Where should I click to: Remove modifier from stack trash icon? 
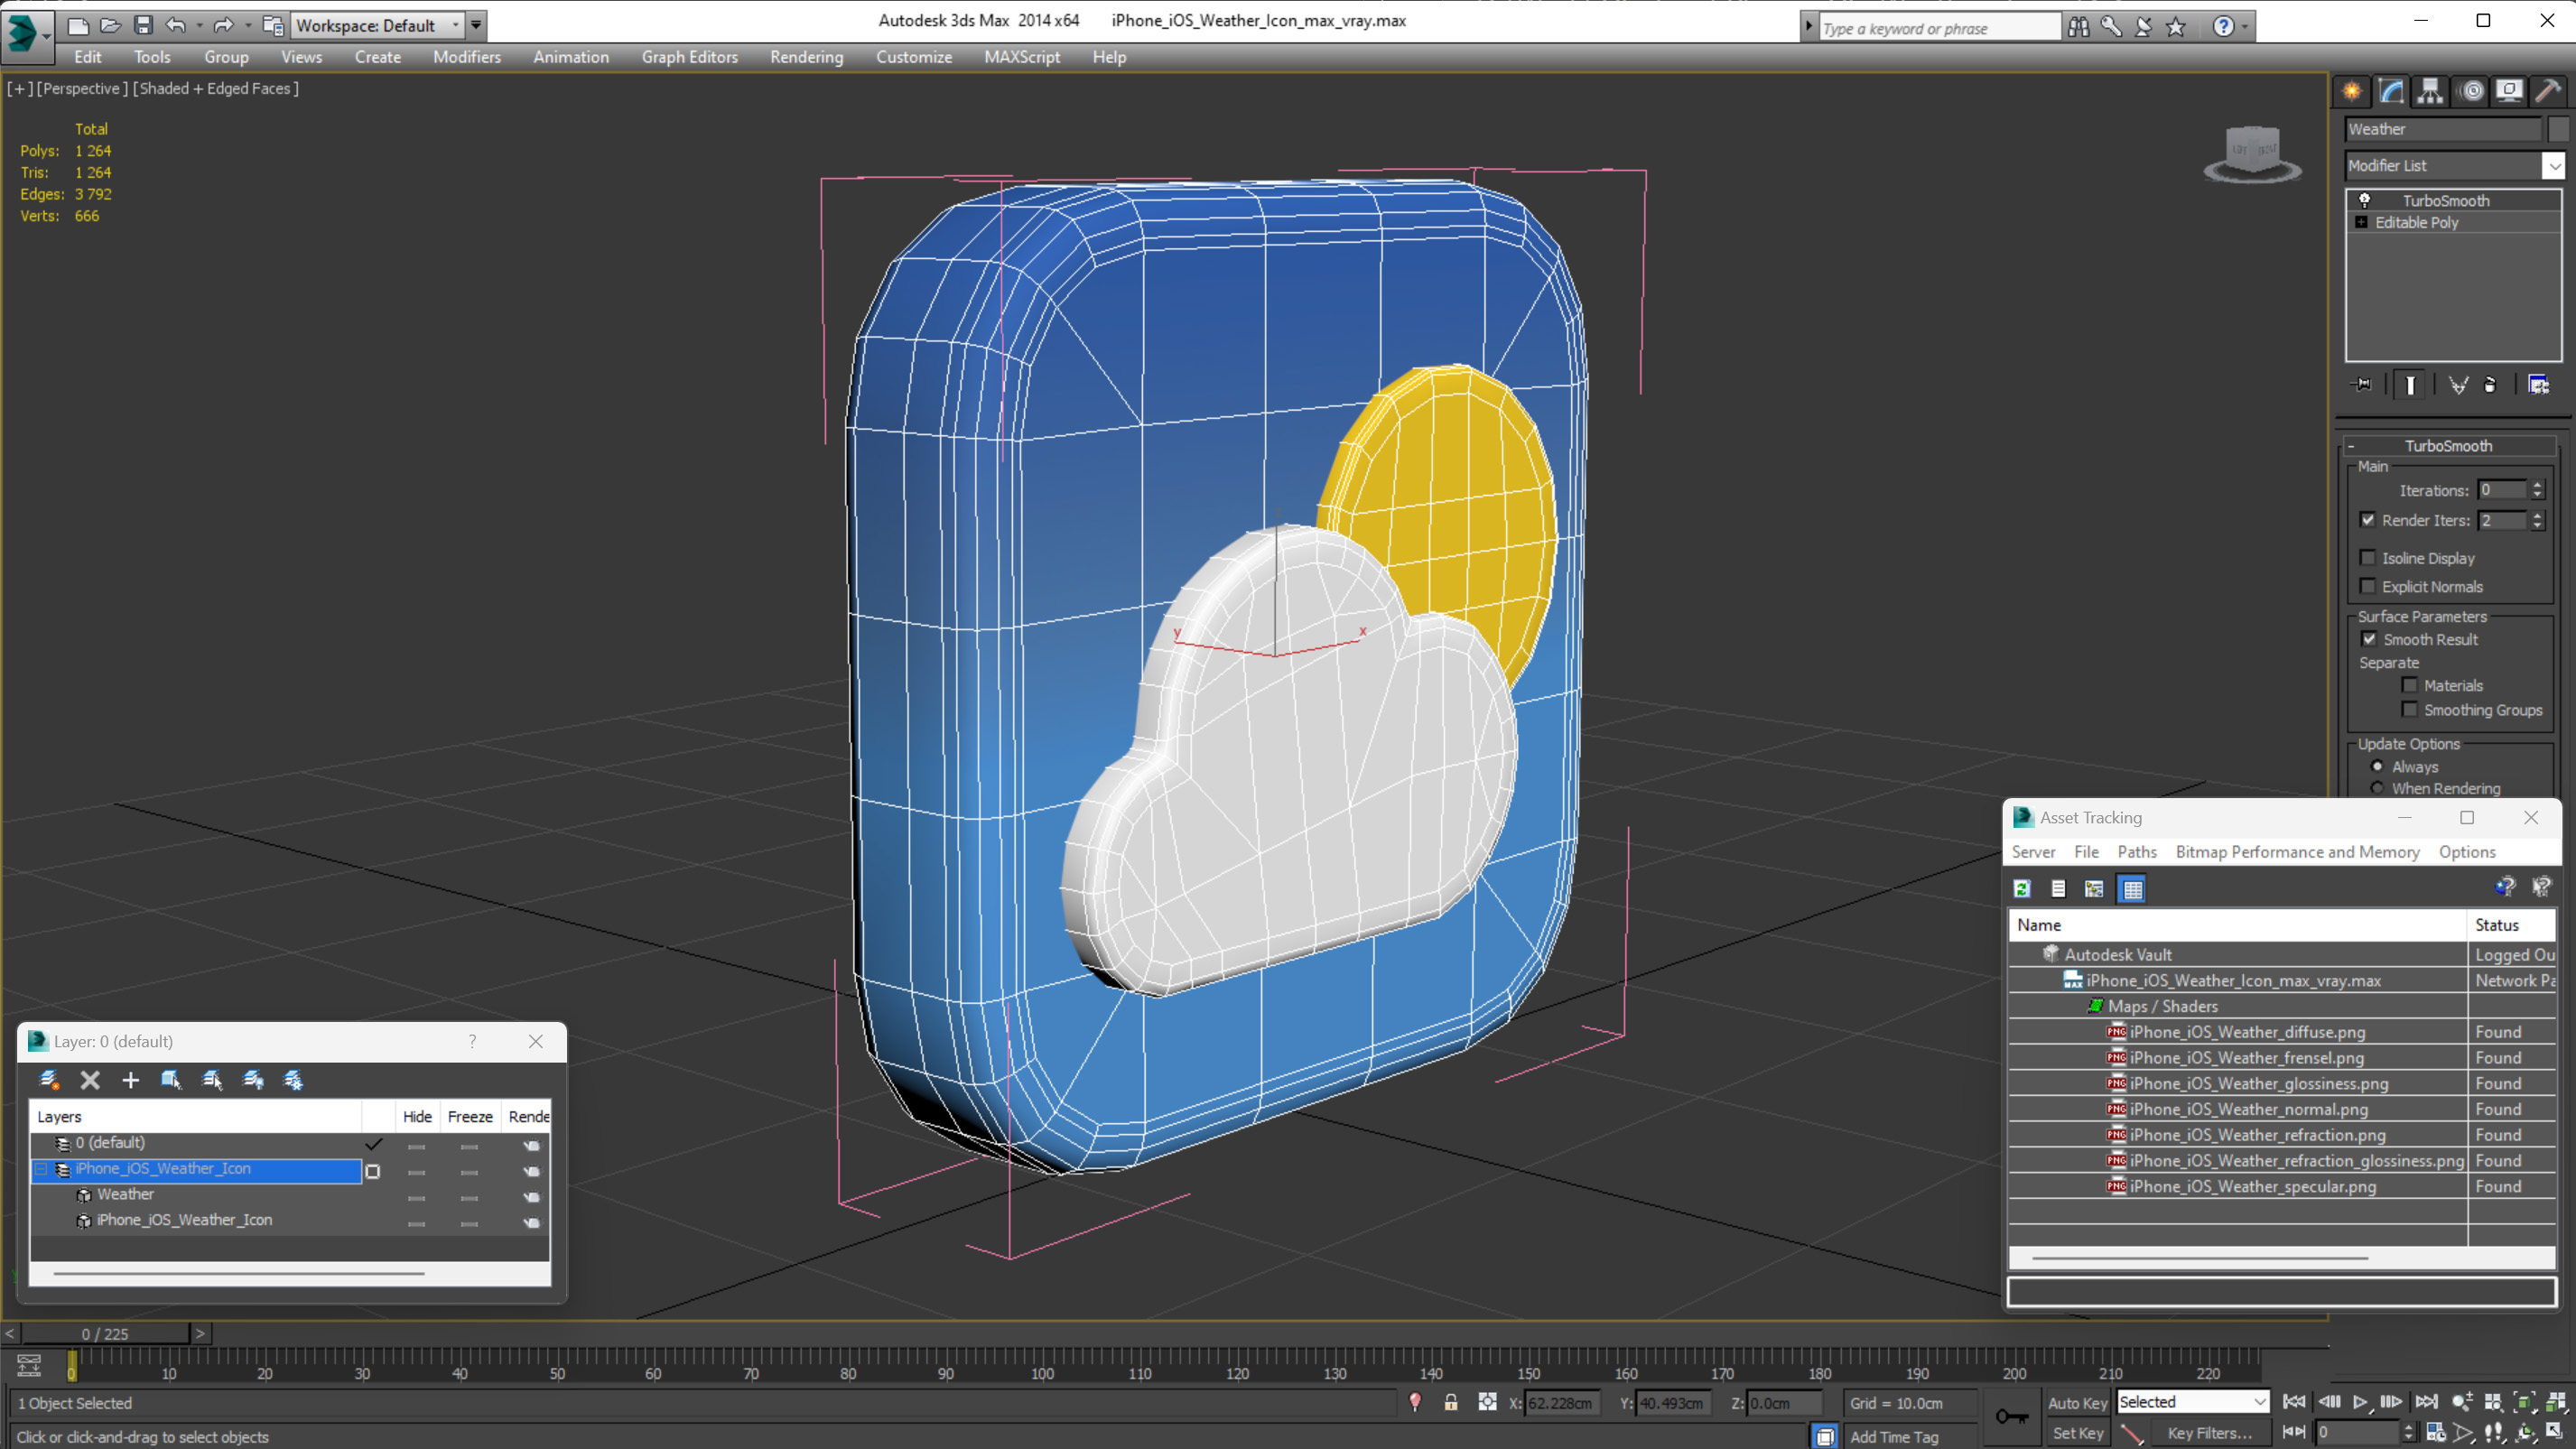[2490, 385]
